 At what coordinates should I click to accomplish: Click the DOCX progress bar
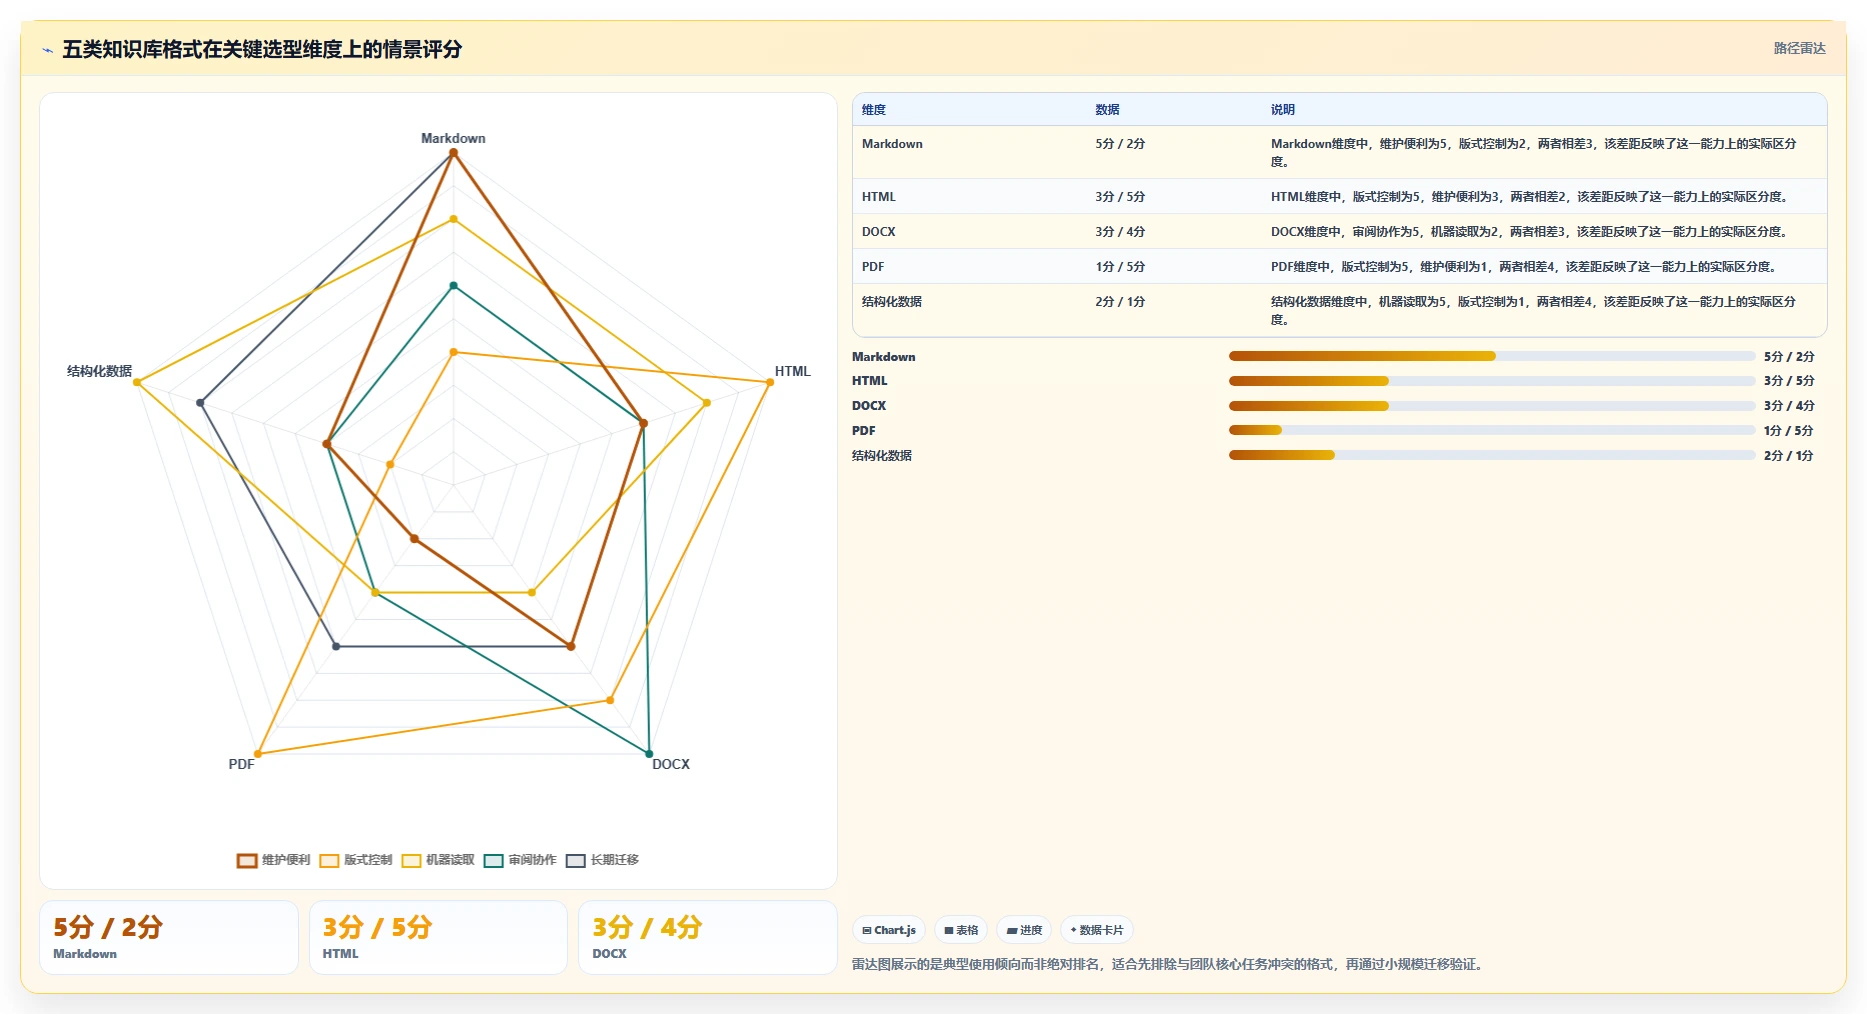click(x=1492, y=406)
